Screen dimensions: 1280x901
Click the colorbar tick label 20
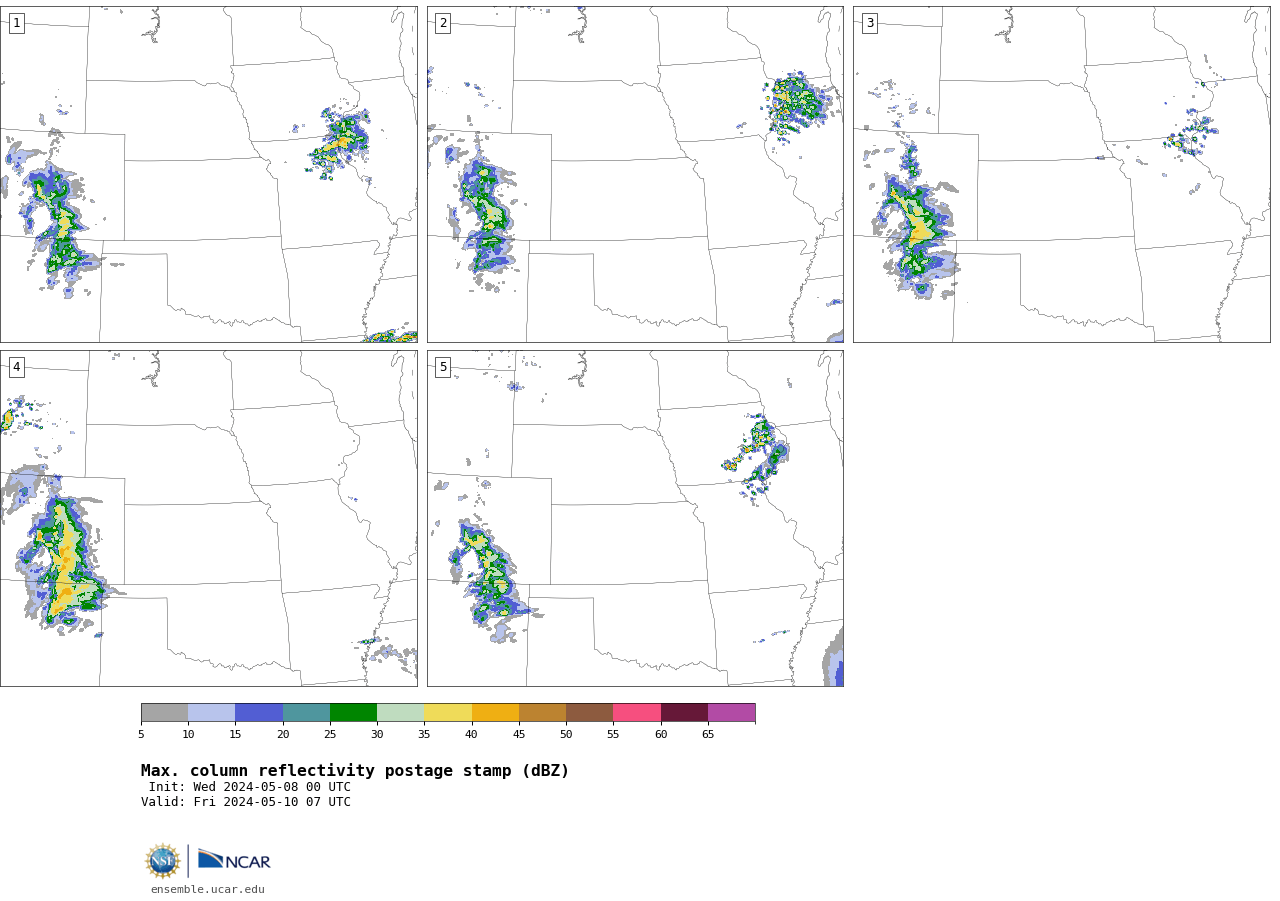point(283,735)
